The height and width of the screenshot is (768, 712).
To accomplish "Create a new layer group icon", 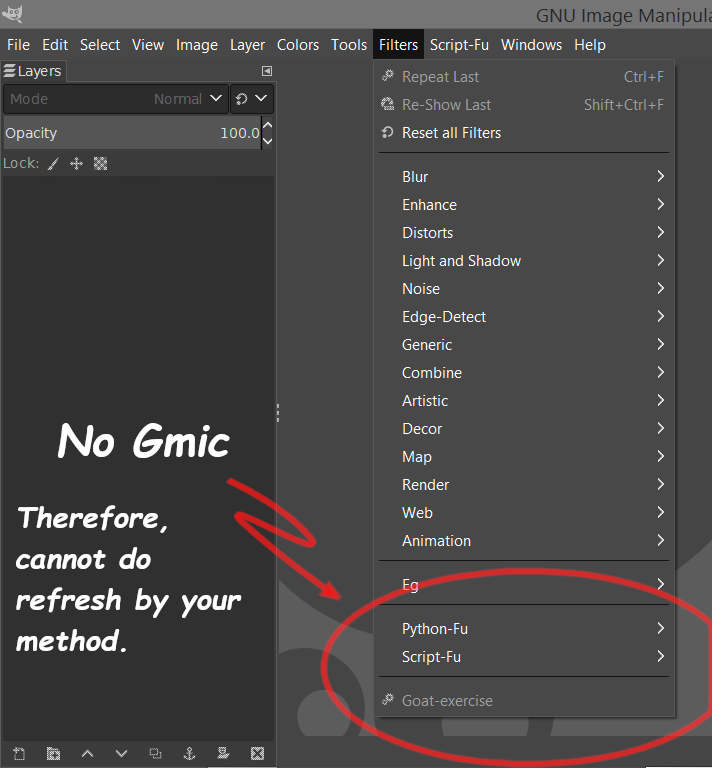I will [x=53, y=753].
